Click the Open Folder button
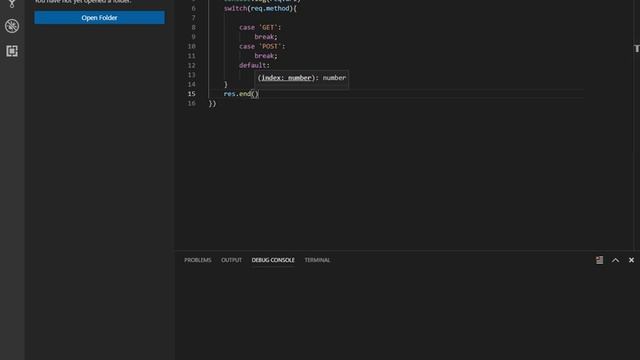The height and width of the screenshot is (360, 640). tap(100, 18)
